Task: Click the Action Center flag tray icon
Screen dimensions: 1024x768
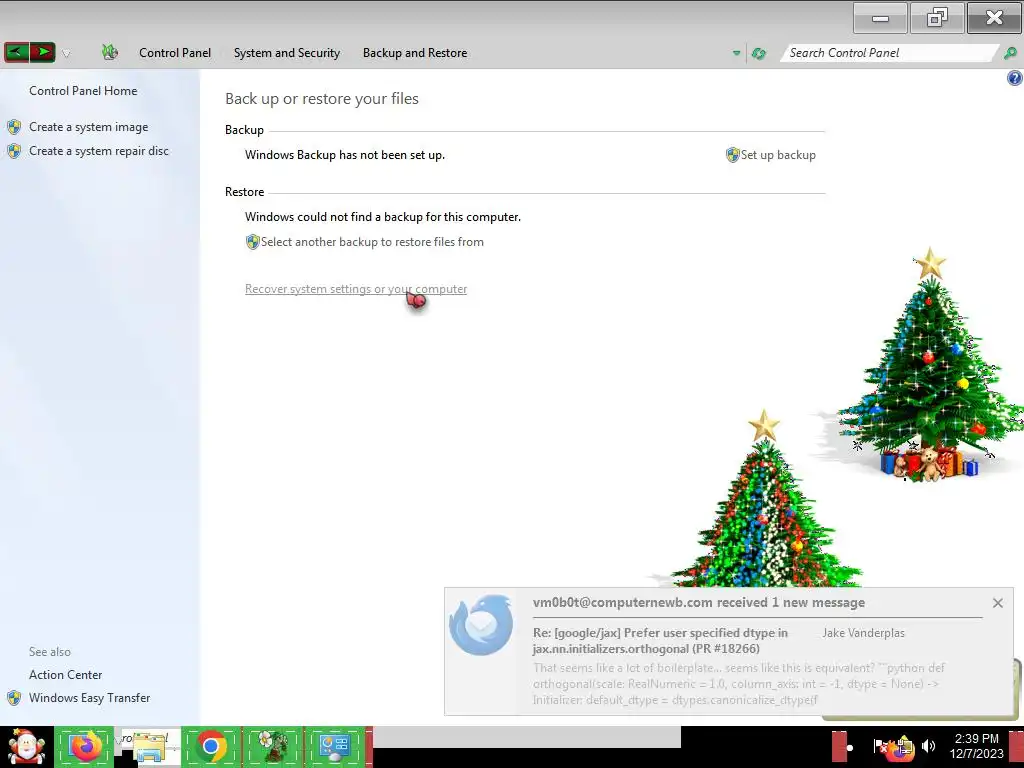Action: [x=880, y=746]
